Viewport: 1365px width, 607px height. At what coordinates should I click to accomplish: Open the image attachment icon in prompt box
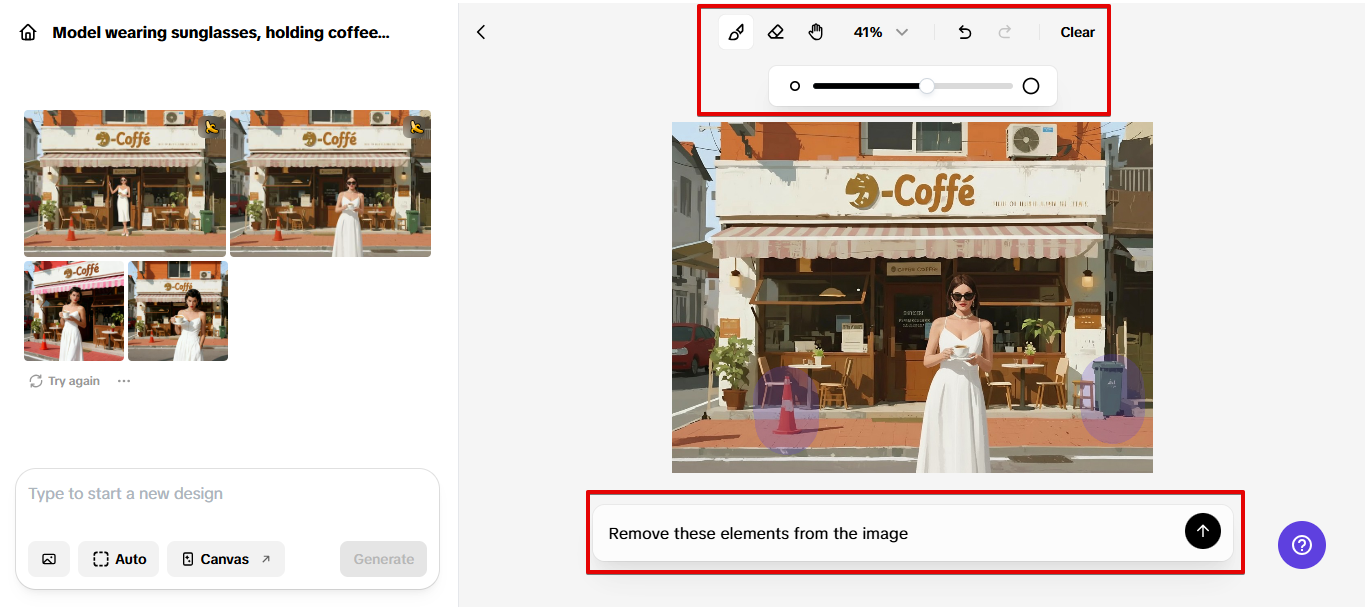click(x=48, y=559)
